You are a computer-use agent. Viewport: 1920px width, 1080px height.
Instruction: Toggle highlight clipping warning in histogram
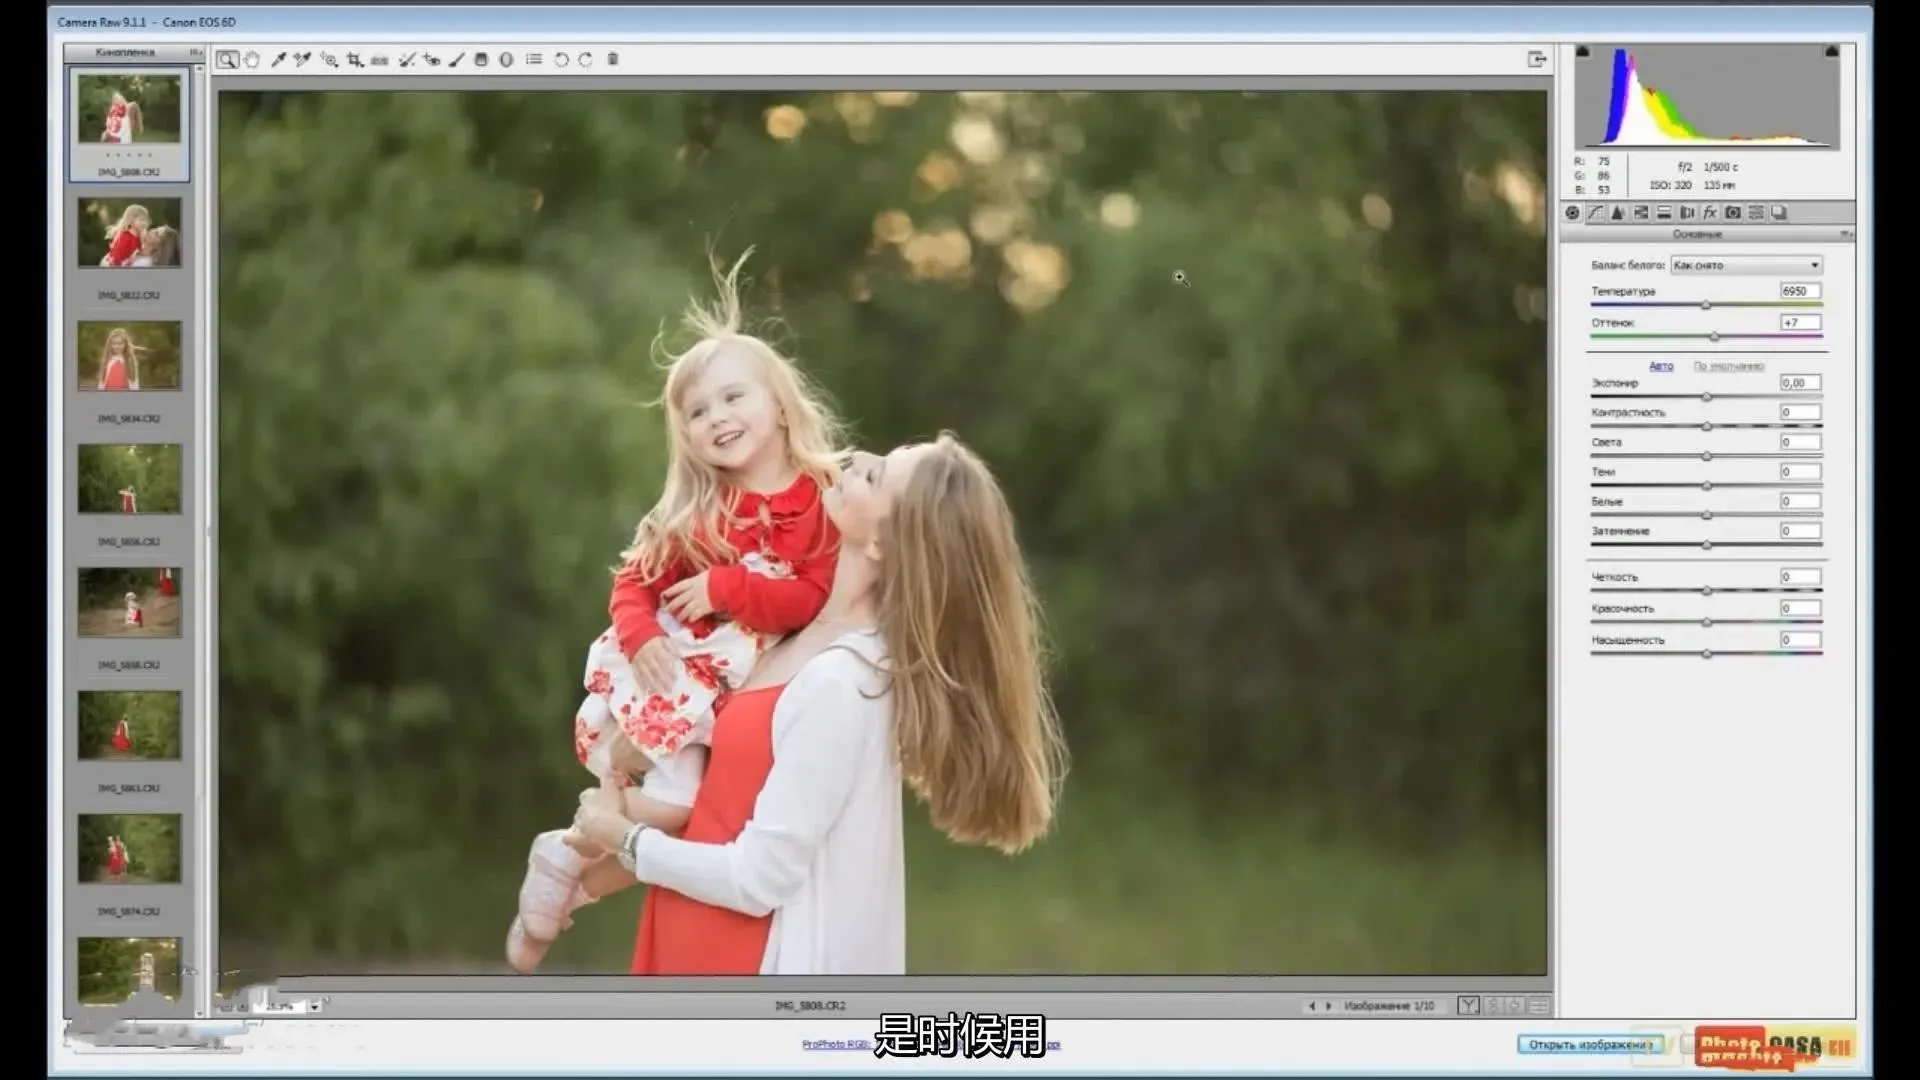point(1831,51)
